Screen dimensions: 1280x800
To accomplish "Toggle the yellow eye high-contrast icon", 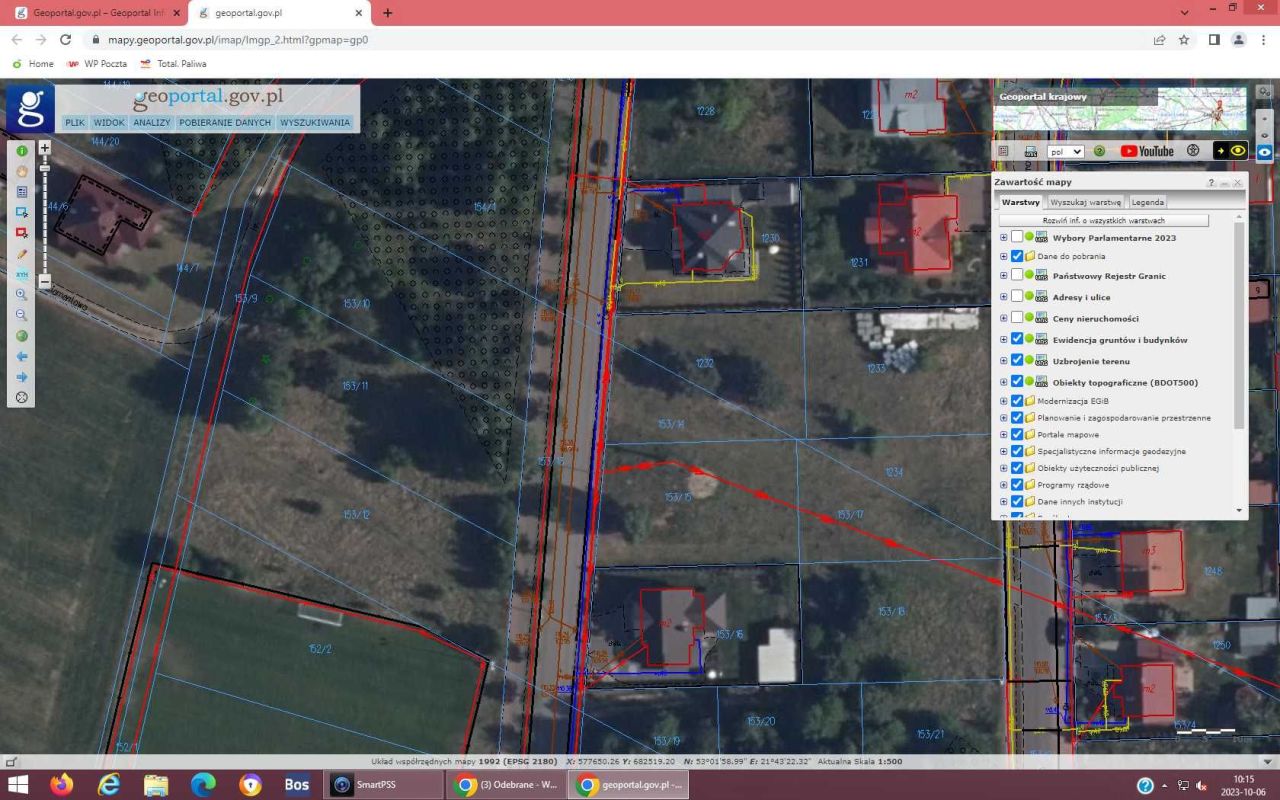I will coord(1231,151).
